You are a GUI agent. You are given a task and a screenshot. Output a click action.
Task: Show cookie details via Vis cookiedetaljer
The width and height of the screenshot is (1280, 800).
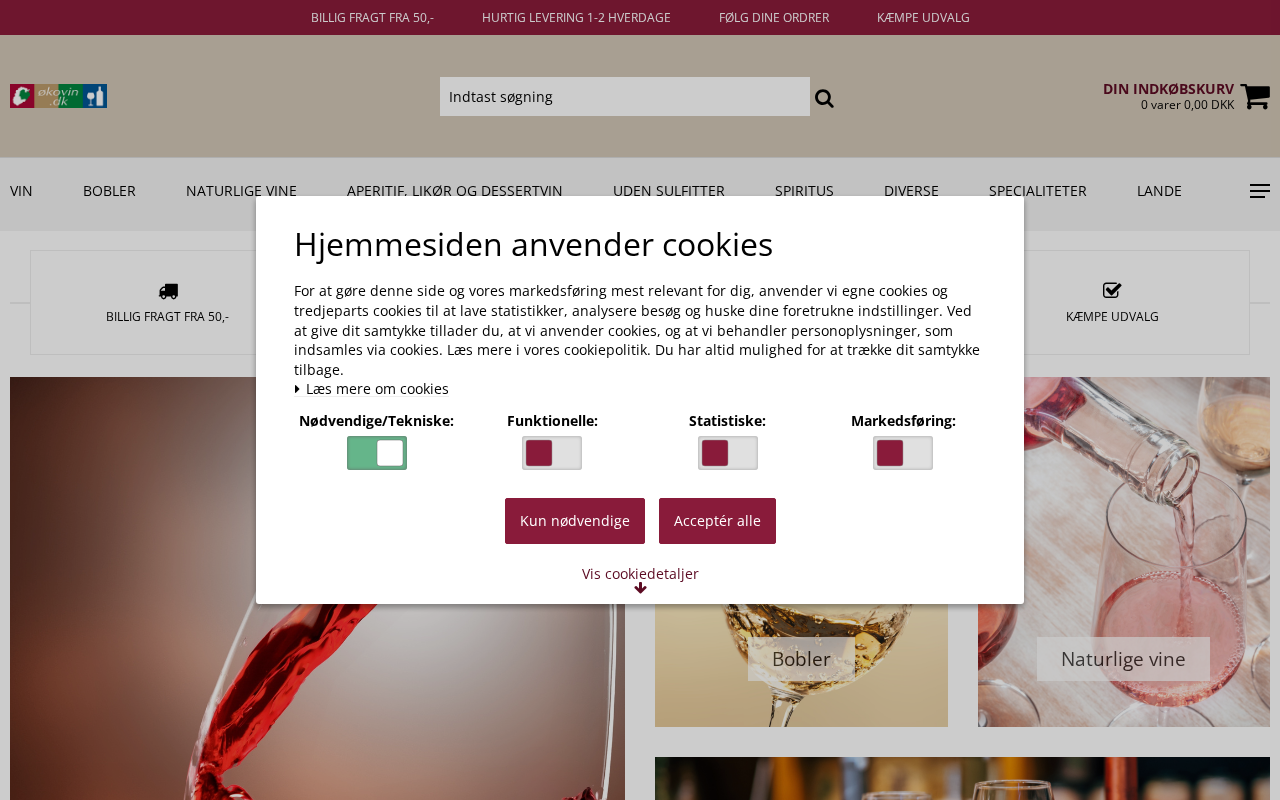pos(640,574)
